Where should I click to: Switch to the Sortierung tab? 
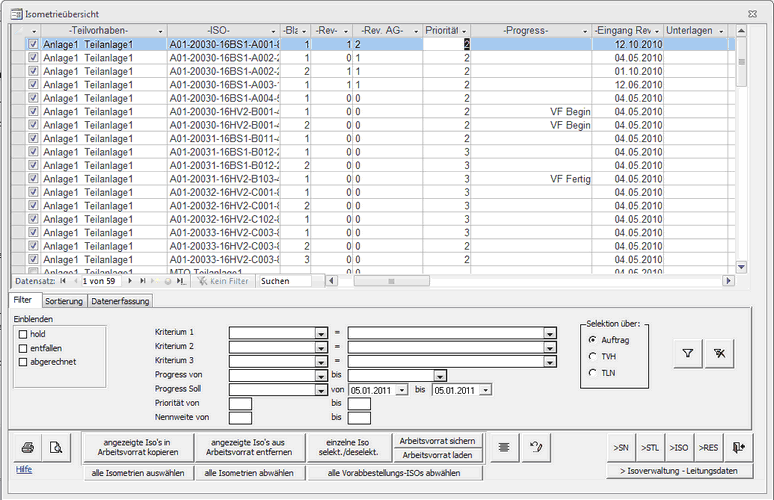[63, 300]
